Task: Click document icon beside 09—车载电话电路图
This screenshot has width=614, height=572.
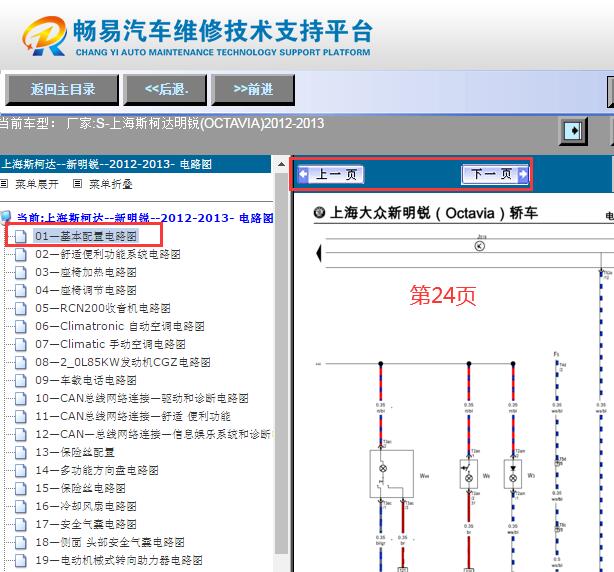Action: pos(21,381)
